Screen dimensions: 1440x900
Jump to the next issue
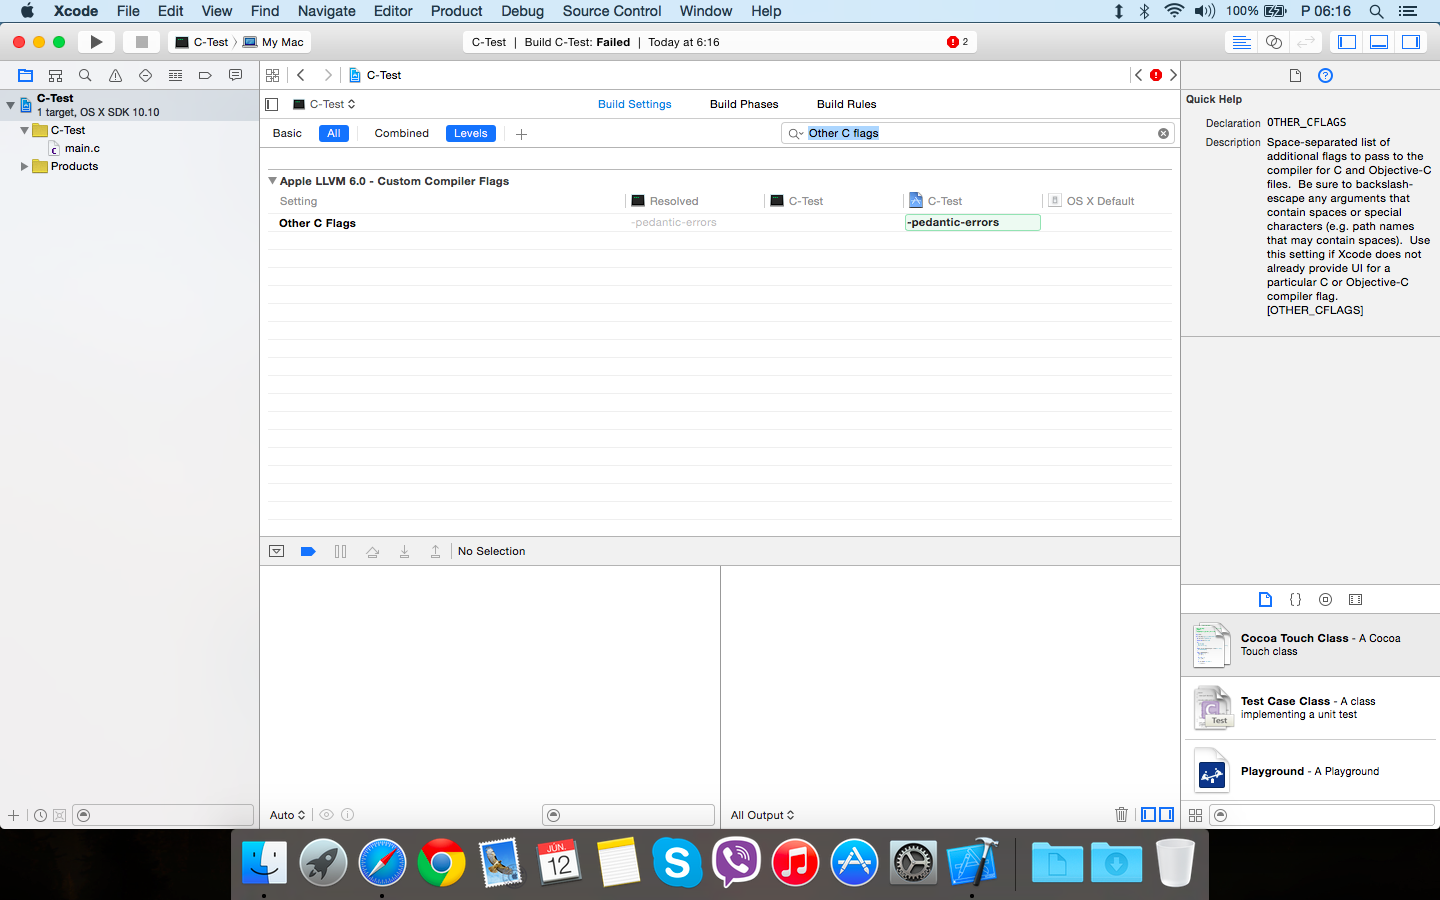(1173, 75)
